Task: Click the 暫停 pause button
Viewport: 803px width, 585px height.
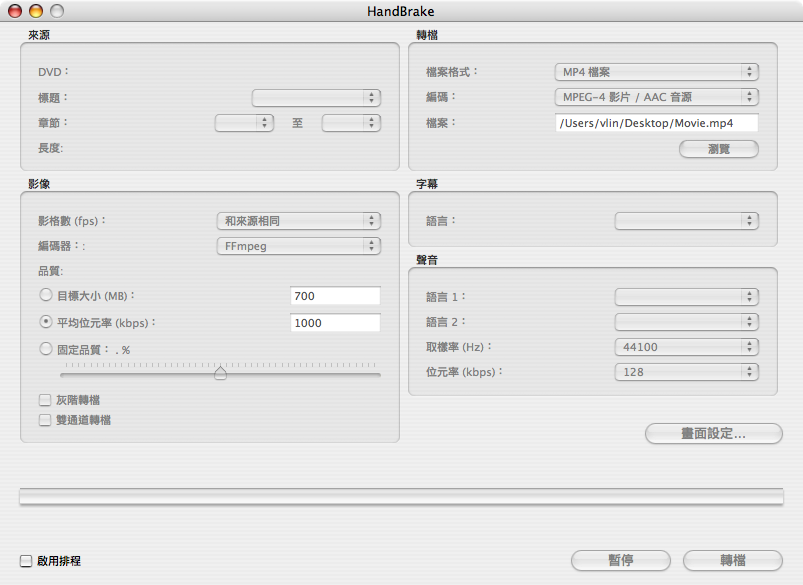Action: click(x=621, y=560)
